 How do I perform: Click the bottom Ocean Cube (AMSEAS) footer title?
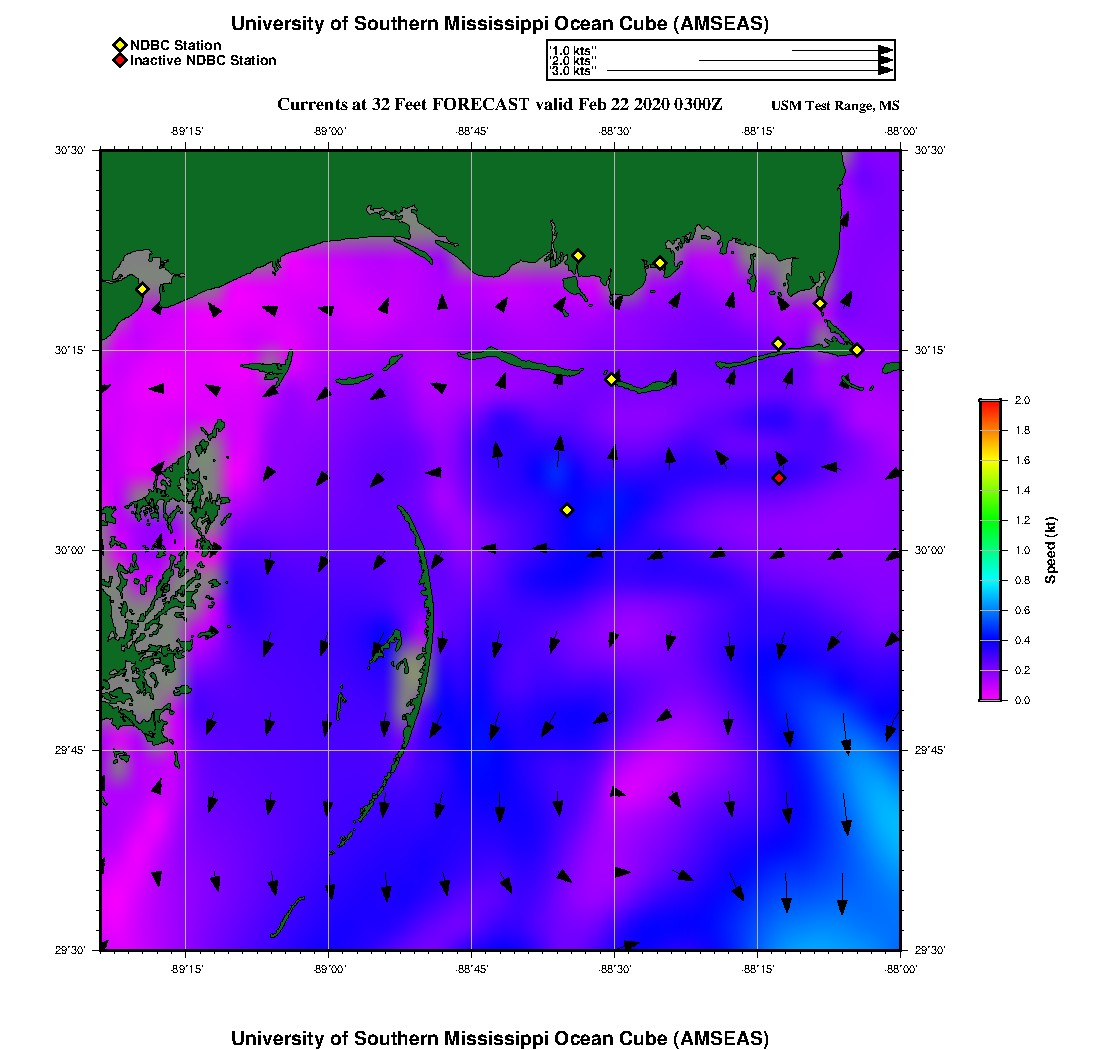(499, 1038)
